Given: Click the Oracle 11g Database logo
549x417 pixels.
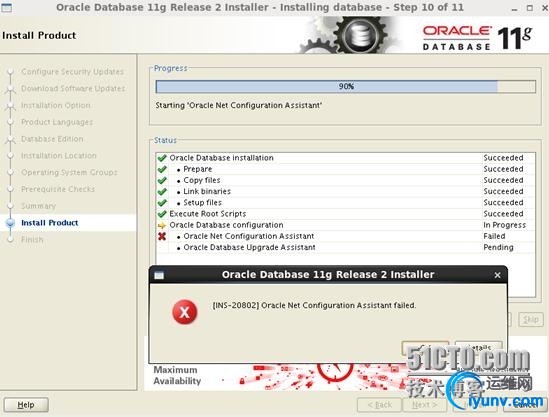Looking at the screenshot, I should click(477, 37).
